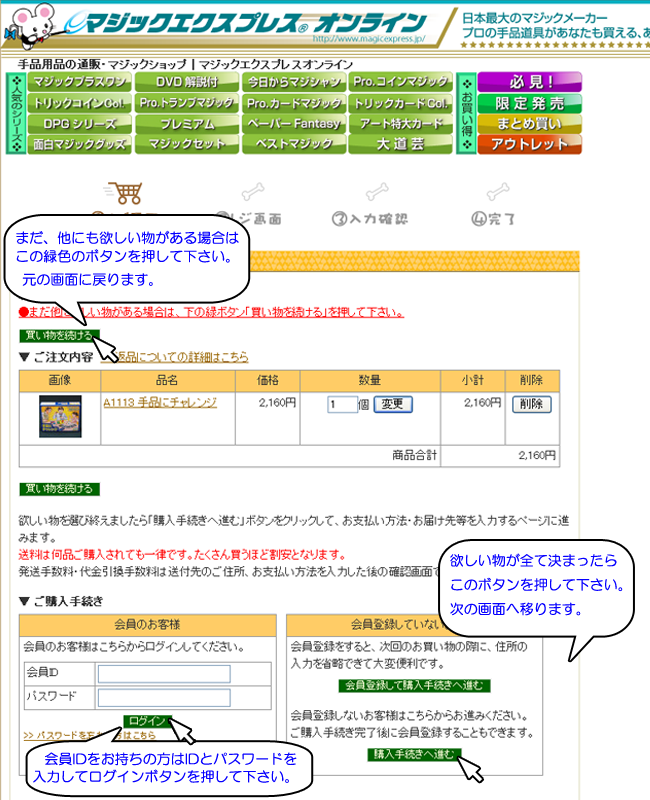650x800 pixels.
Task: Click lower 買い物を続ける button below the order table
Action: pos(59,489)
